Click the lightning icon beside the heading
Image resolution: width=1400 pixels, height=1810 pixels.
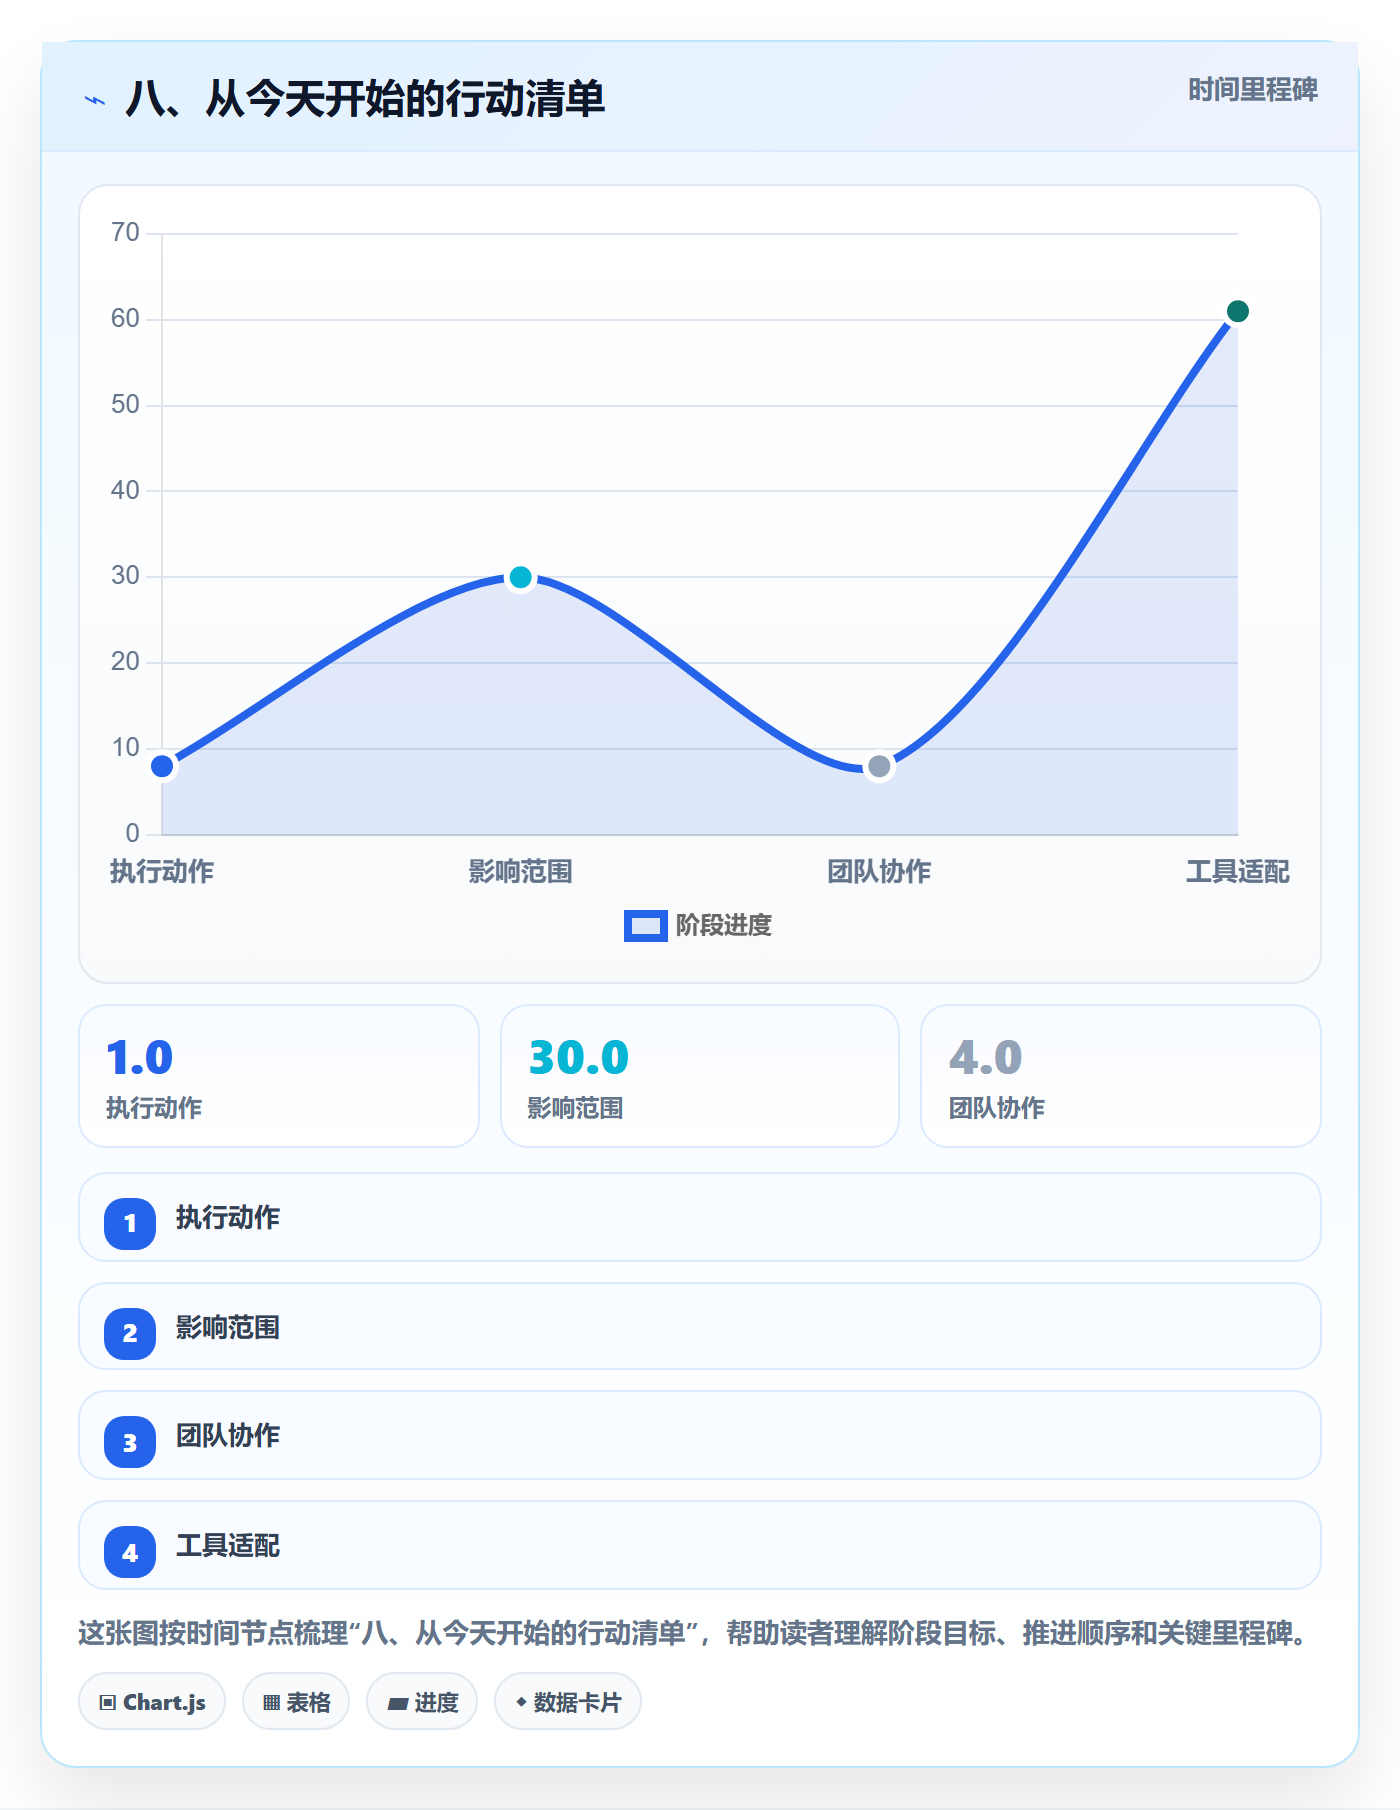pos(95,100)
